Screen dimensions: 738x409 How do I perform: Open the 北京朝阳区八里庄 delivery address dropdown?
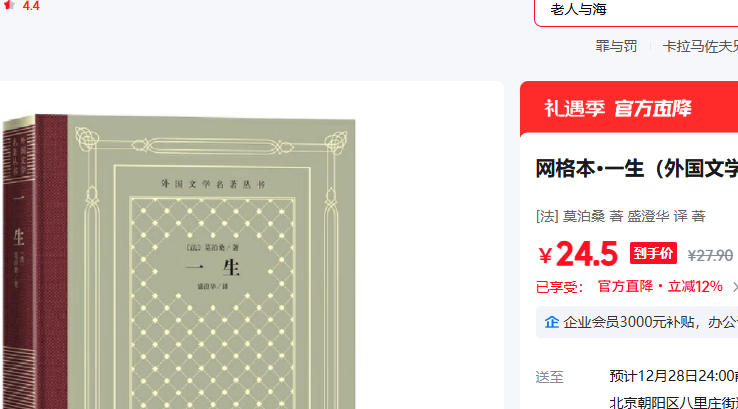674,402
